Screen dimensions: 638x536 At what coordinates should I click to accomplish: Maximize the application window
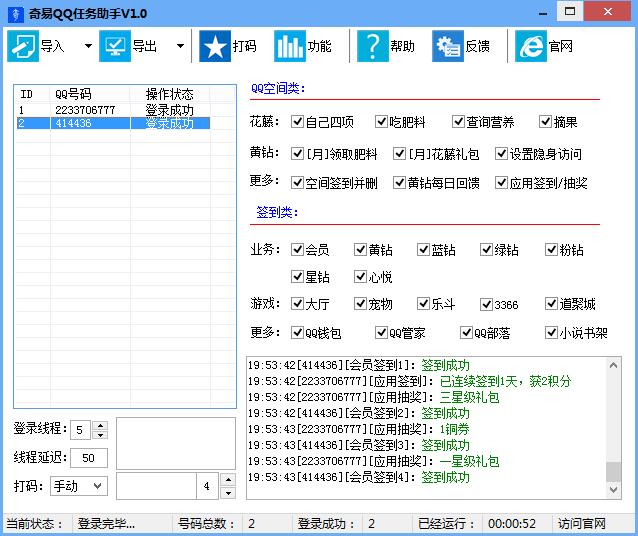[x=570, y=11]
